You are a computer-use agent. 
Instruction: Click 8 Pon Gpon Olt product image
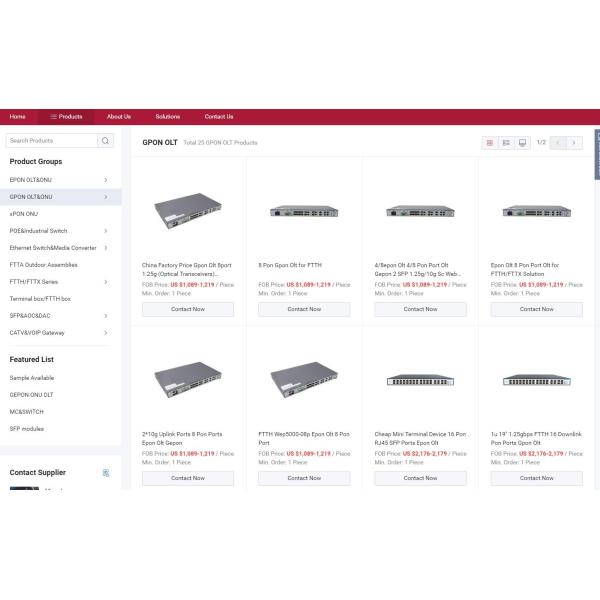pos(304,211)
